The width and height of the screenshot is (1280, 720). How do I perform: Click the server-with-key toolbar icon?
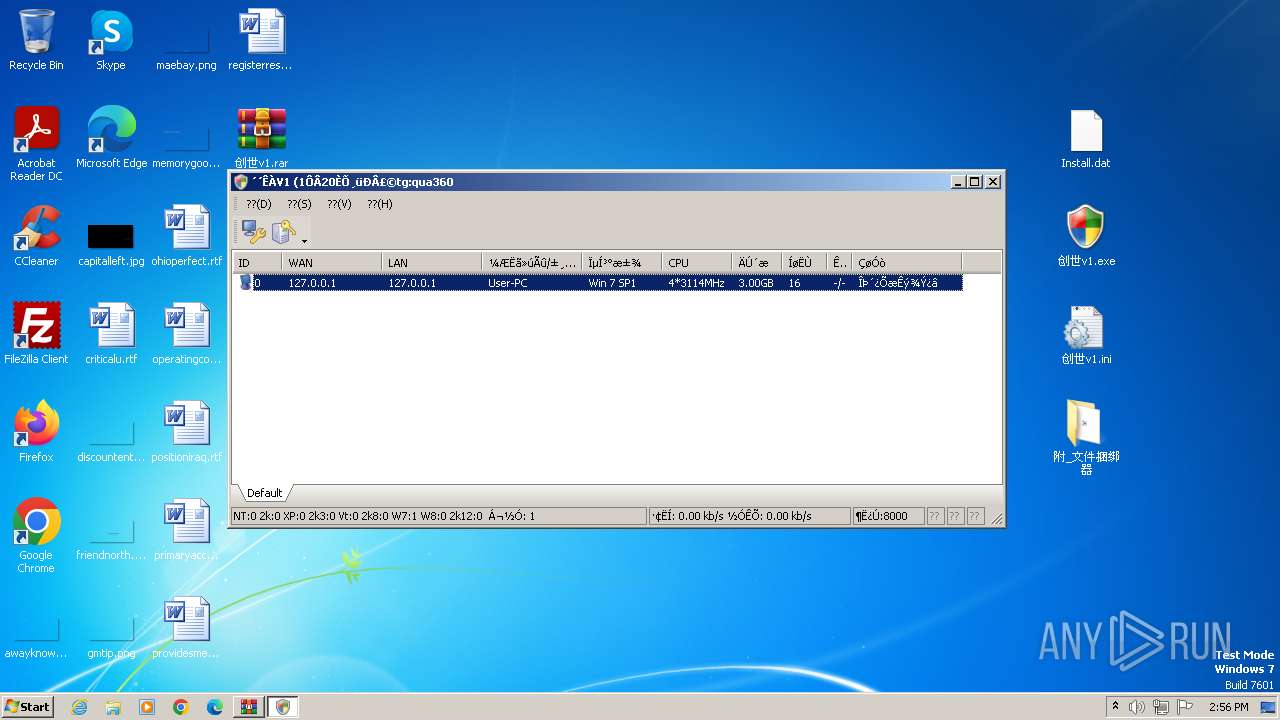click(x=284, y=232)
